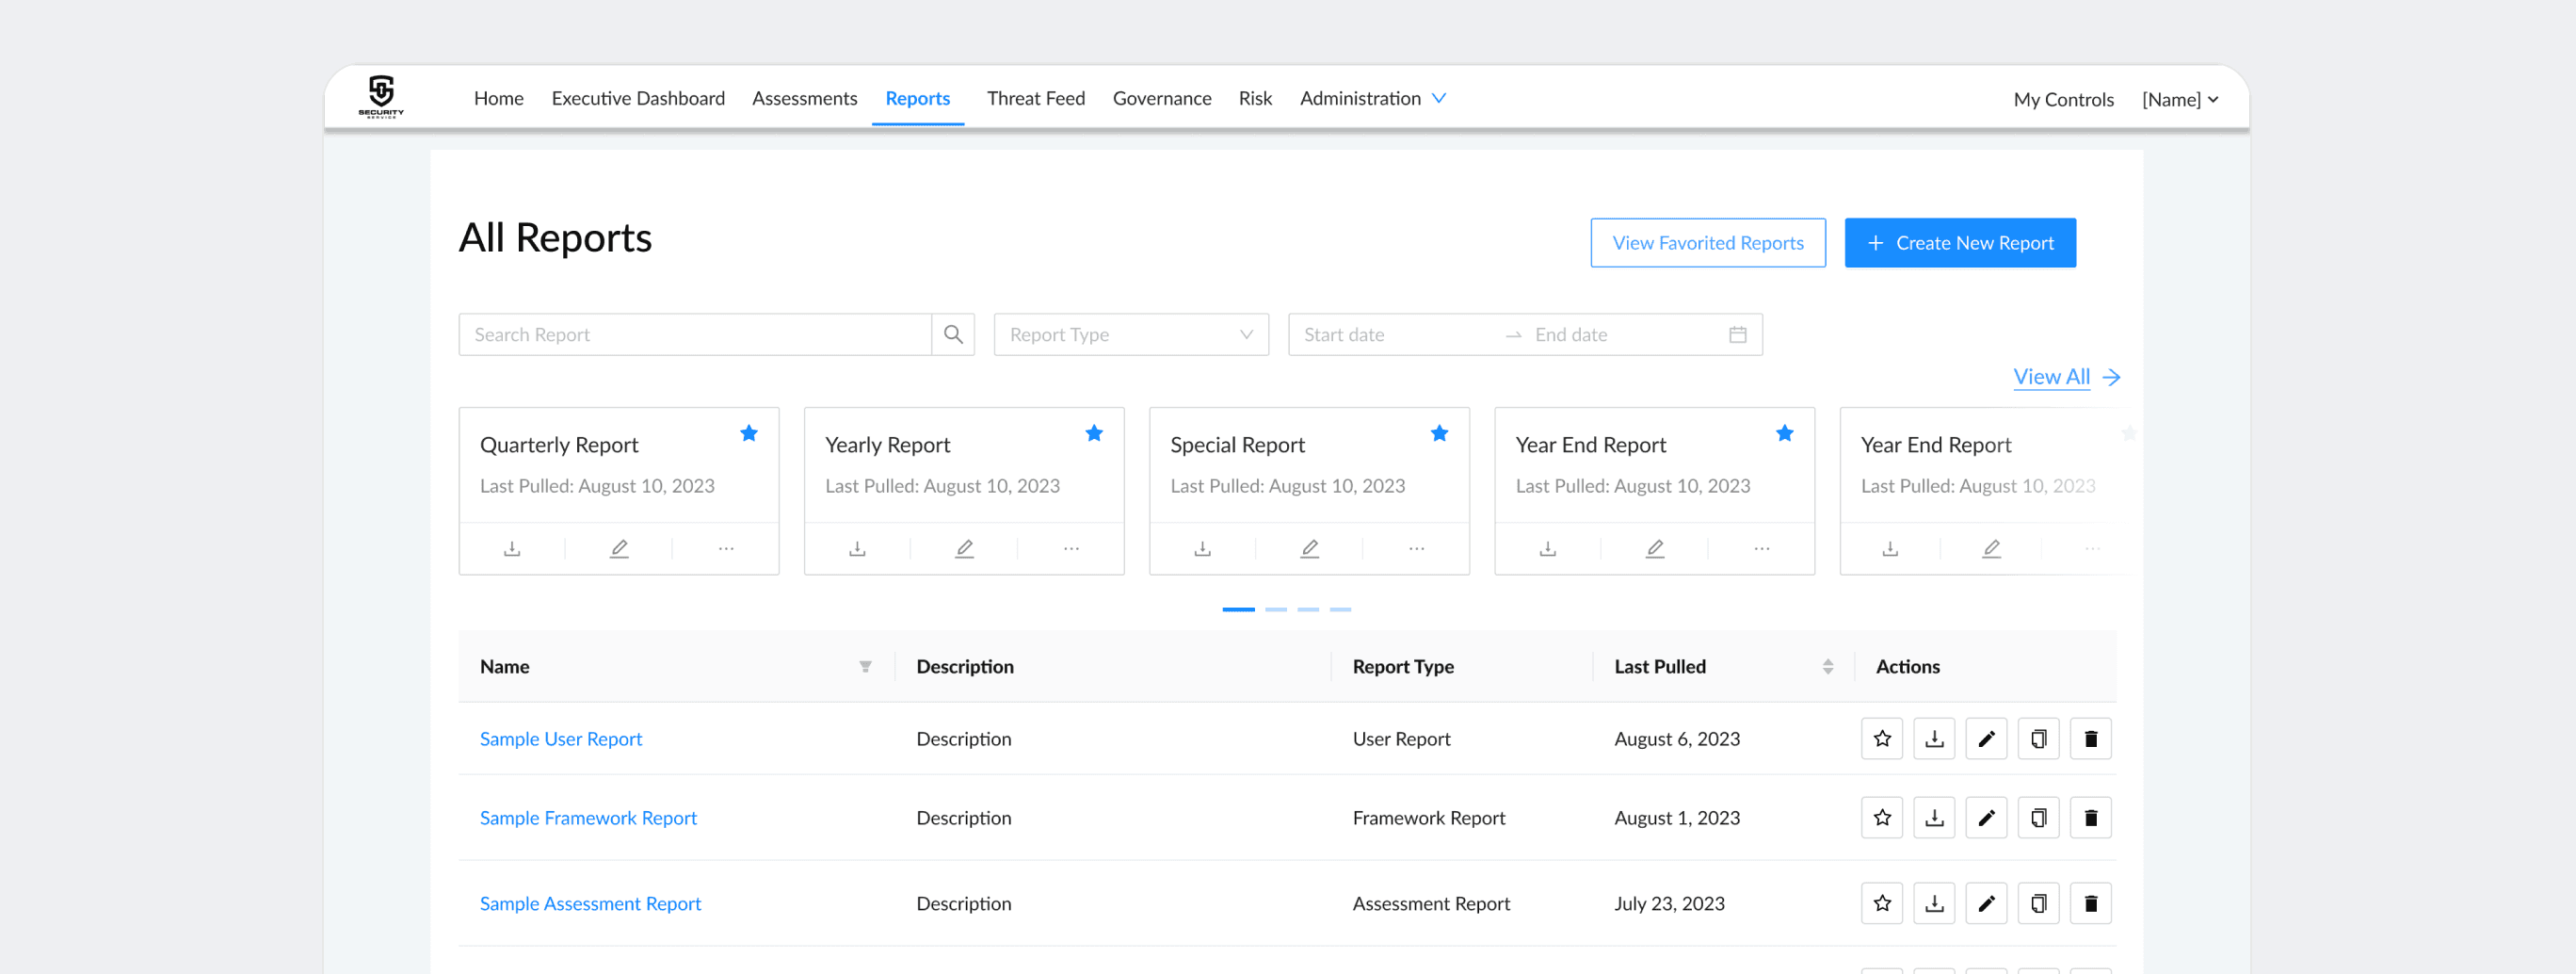This screenshot has width=2576, height=974.
Task: Expand the Administration menu
Action: click(x=1372, y=98)
